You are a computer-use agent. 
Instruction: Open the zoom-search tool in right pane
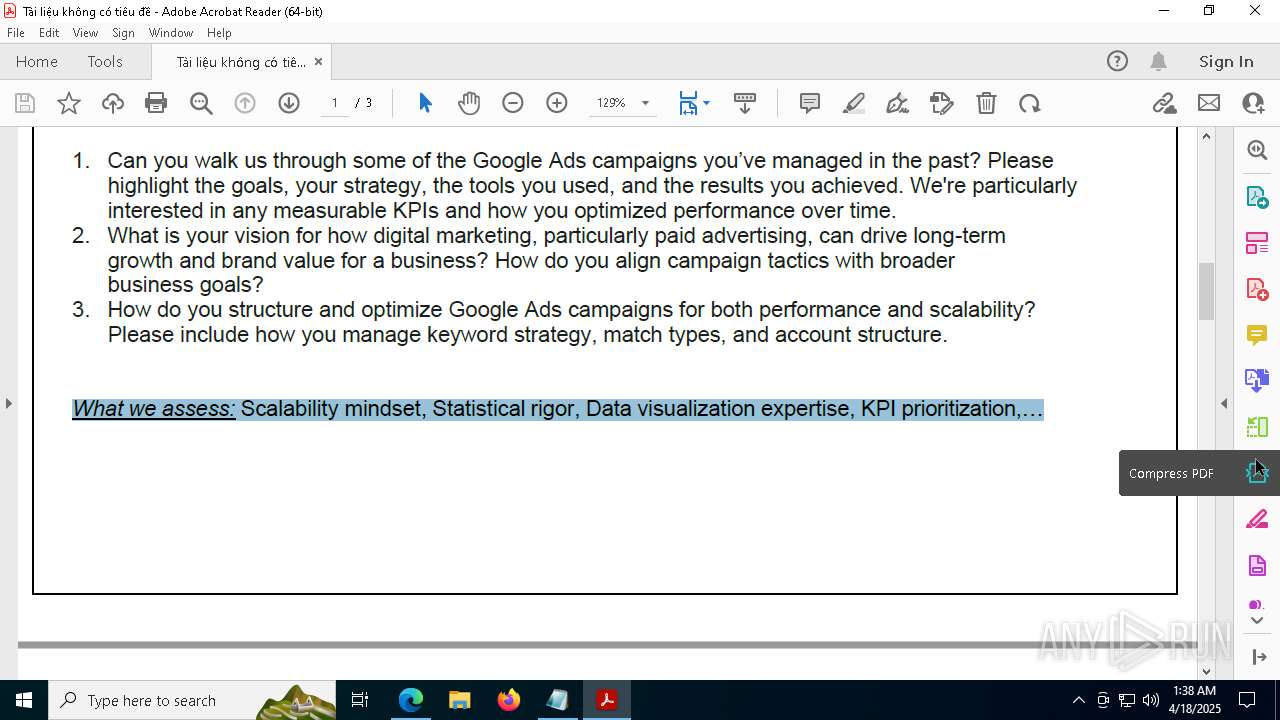point(1257,150)
